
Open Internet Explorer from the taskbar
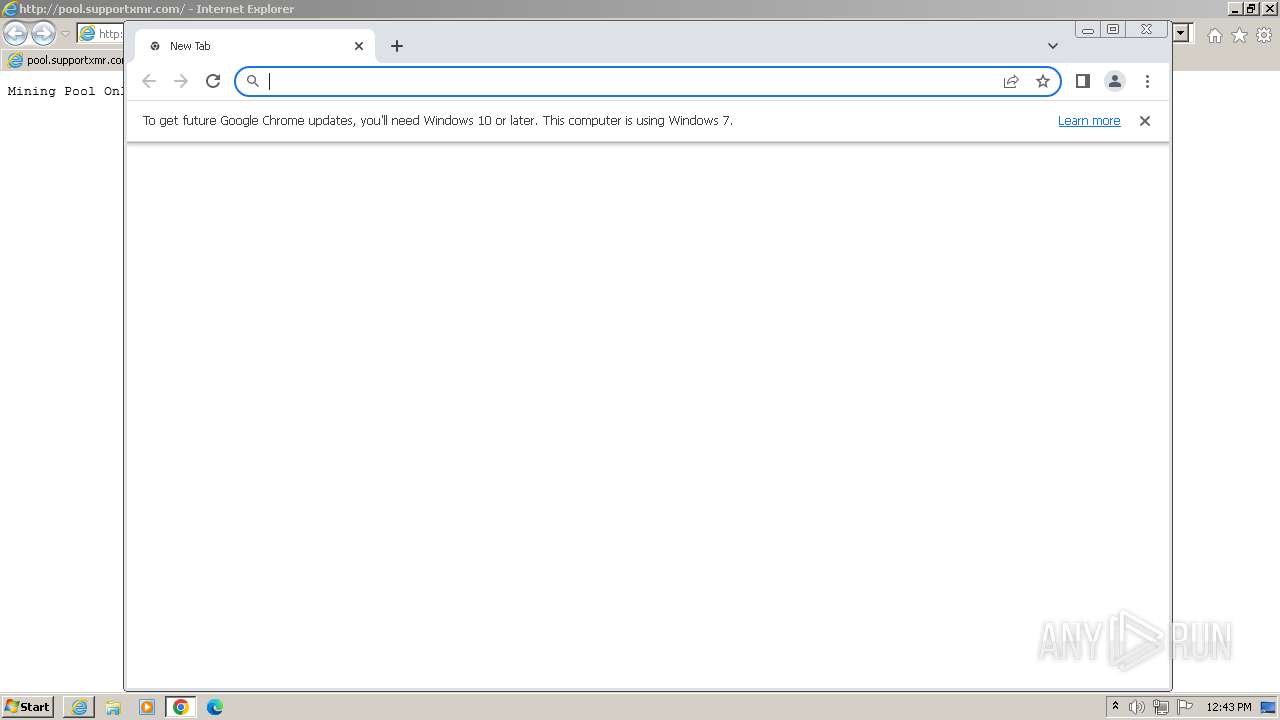click(x=79, y=707)
